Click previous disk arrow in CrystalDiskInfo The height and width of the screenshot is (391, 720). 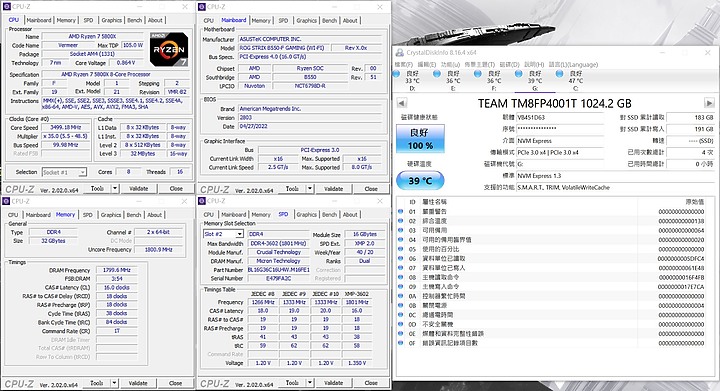401,103
